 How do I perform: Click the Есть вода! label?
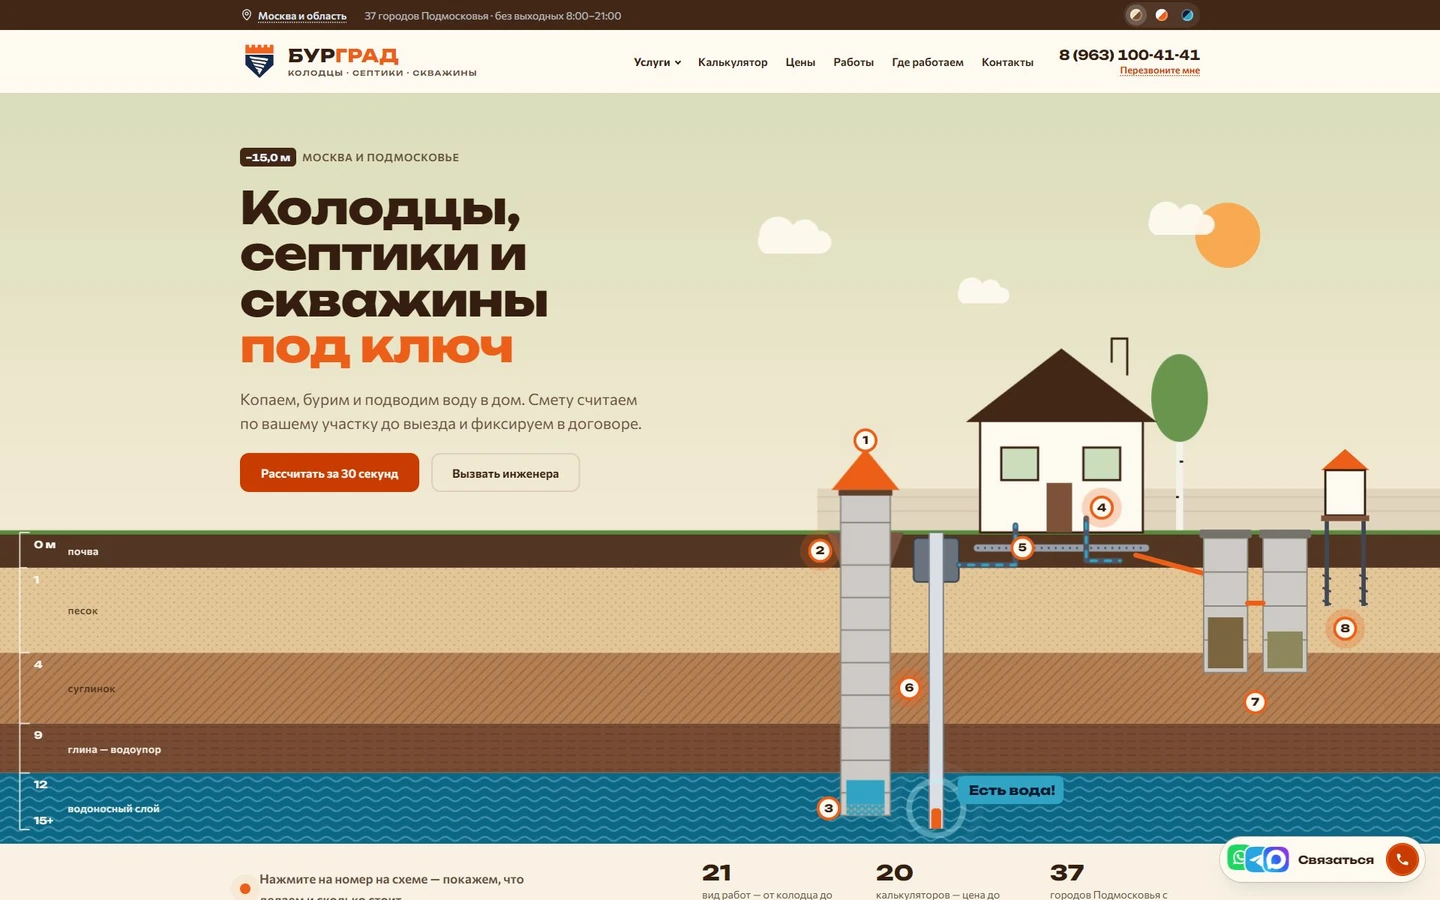(x=1011, y=790)
